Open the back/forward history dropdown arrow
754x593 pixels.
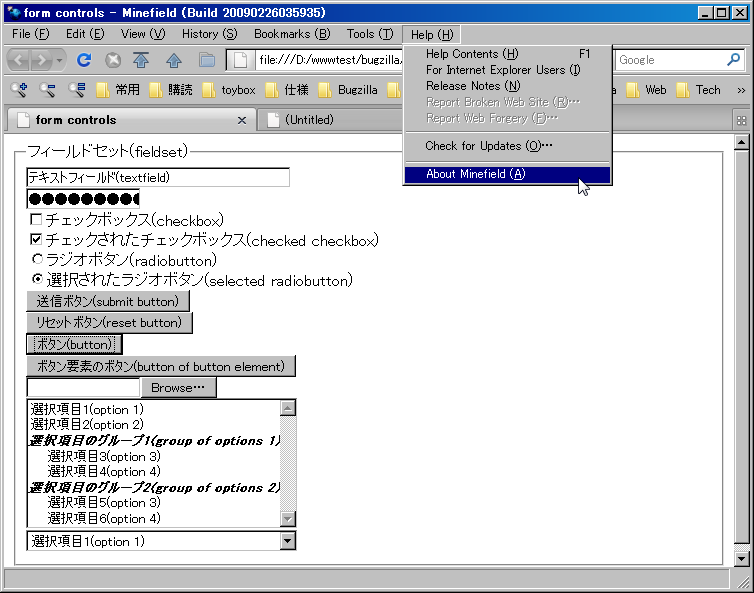59,60
